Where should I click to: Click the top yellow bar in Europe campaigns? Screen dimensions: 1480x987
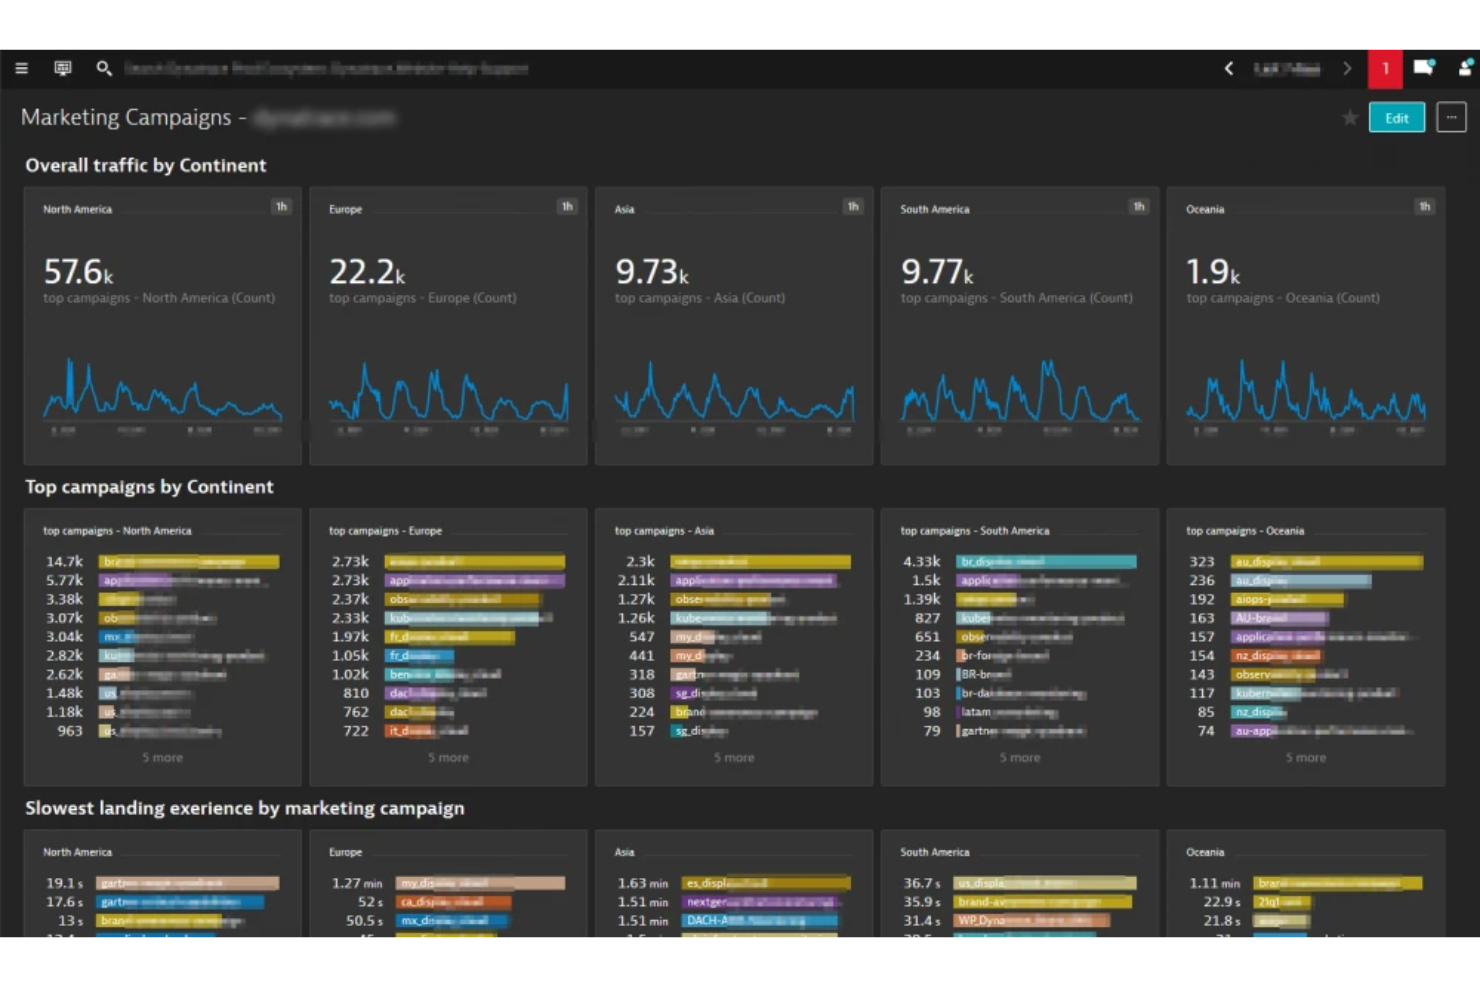pyautogui.click(x=475, y=561)
